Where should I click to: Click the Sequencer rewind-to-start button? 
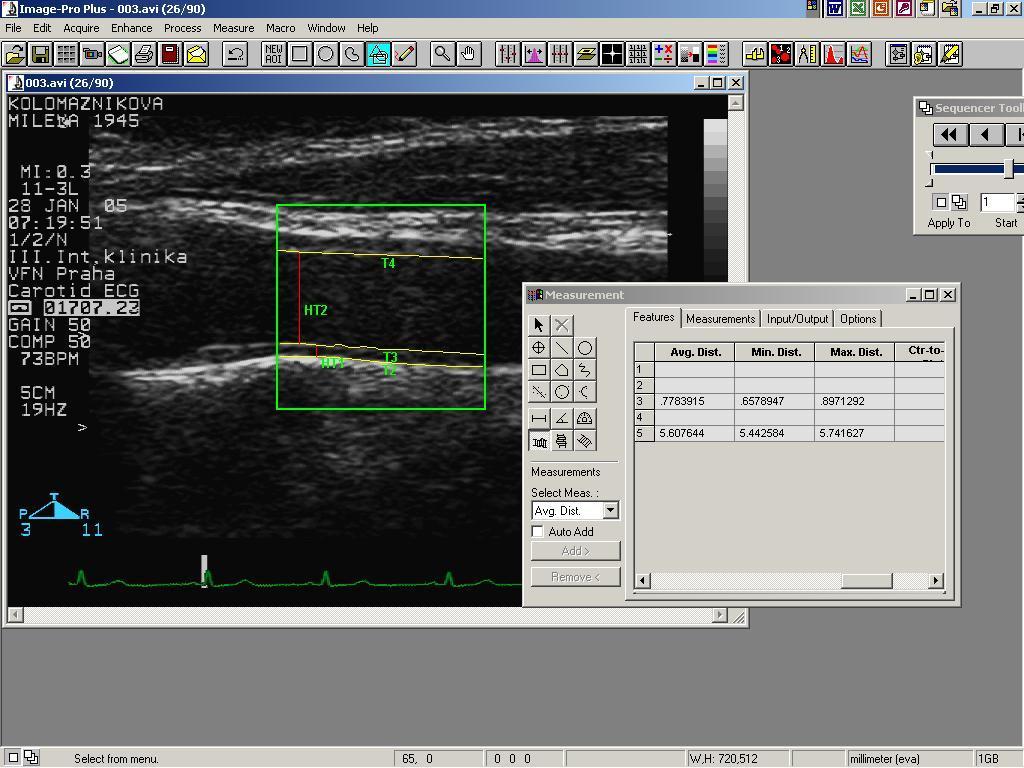tap(949, 135)
